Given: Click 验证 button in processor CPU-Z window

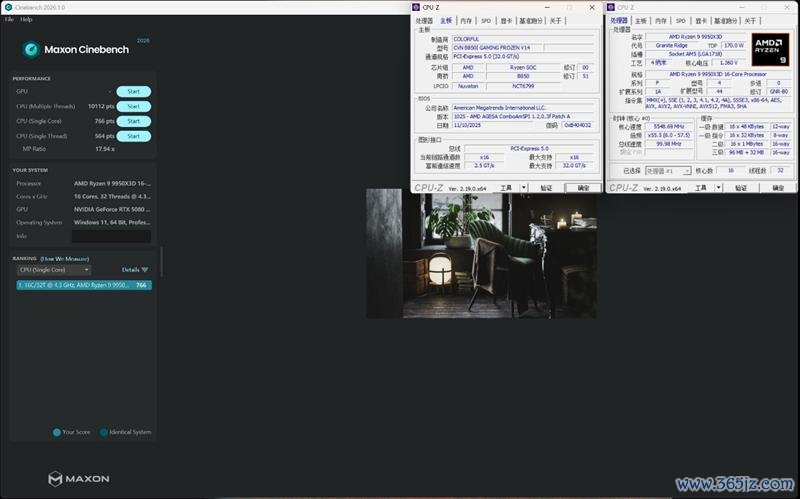Looking at the screenshot, I should (x=741, y=188).
